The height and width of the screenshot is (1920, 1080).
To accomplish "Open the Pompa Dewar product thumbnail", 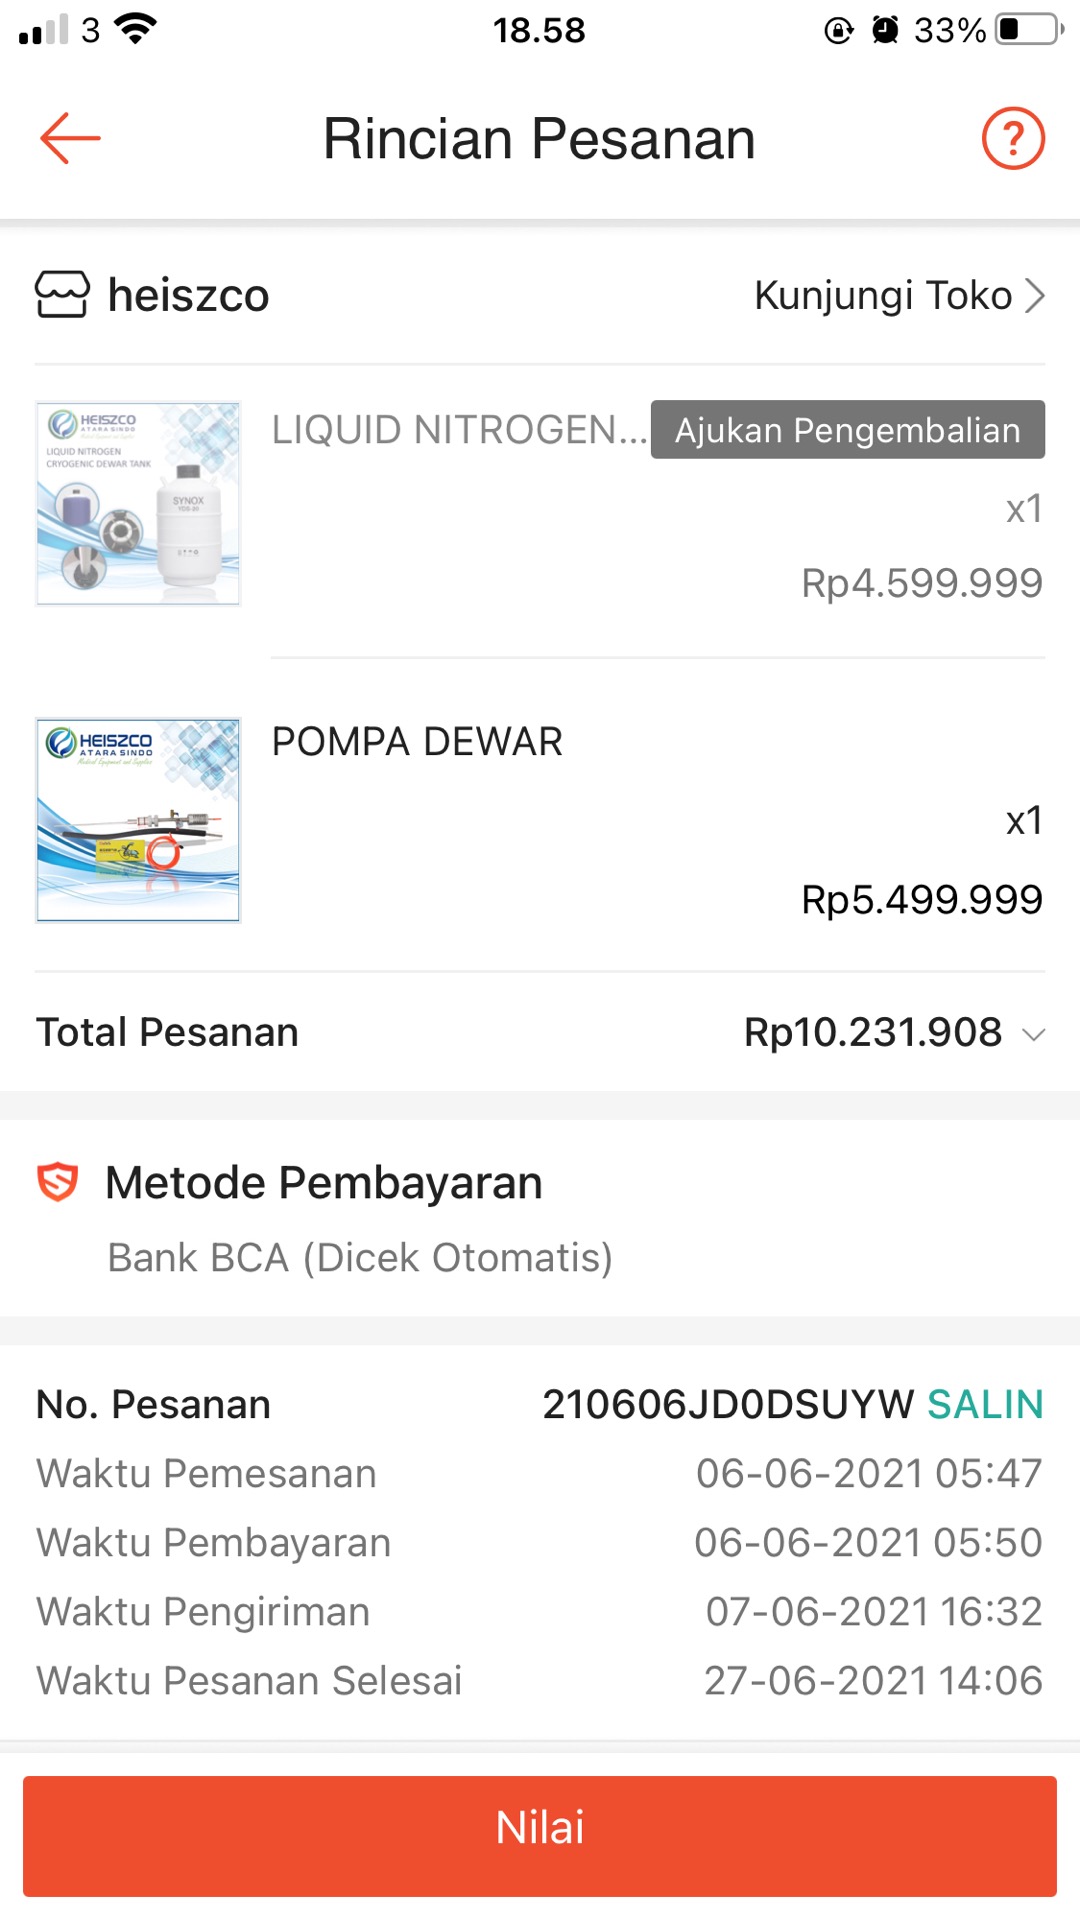I will point(138,820).
